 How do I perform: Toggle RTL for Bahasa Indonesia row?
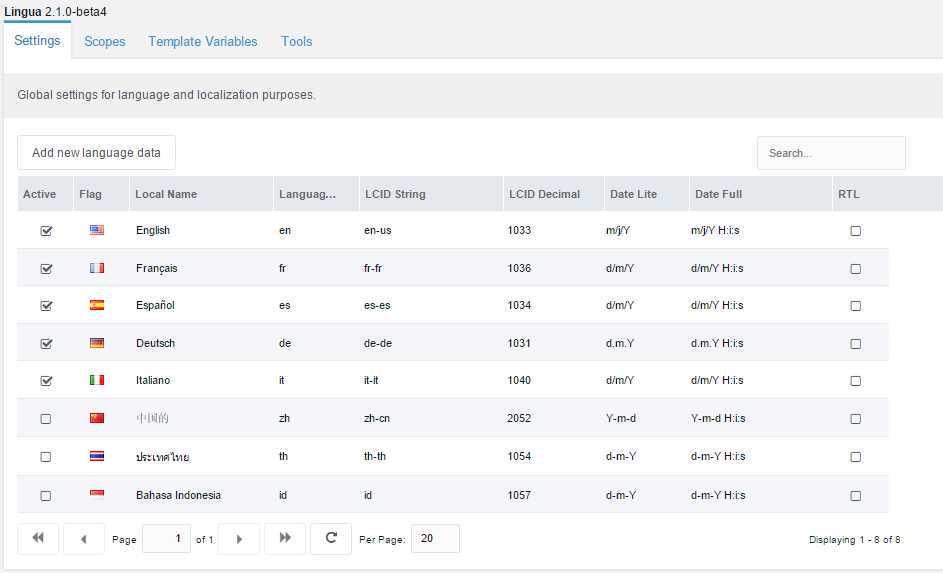pos(855,495)
